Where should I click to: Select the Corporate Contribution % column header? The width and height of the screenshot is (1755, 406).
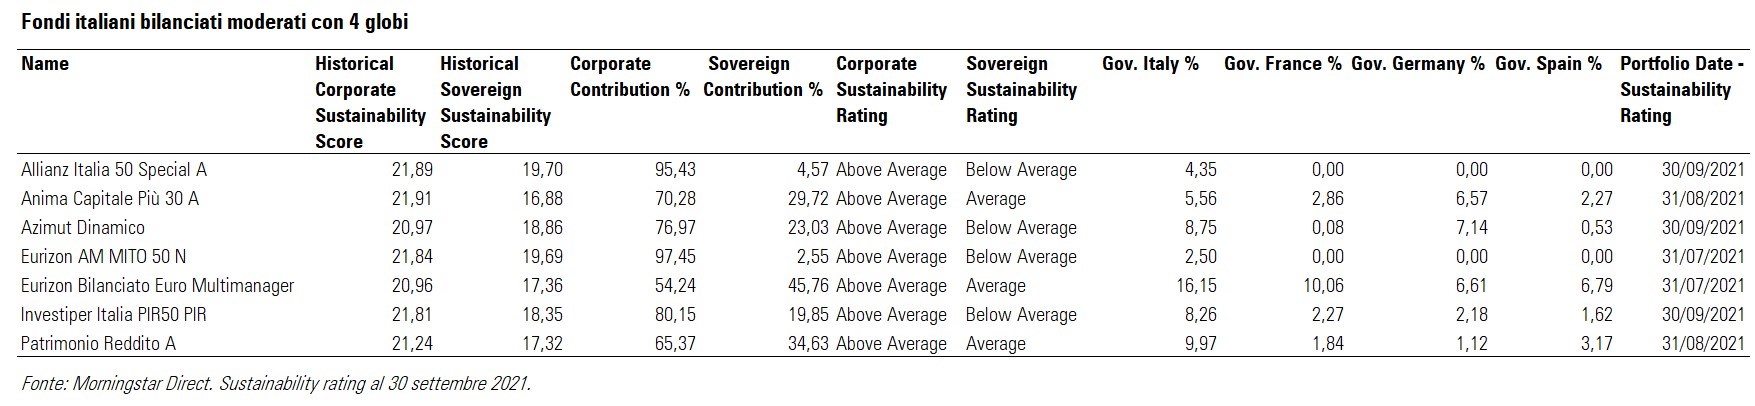click(630, 76)
